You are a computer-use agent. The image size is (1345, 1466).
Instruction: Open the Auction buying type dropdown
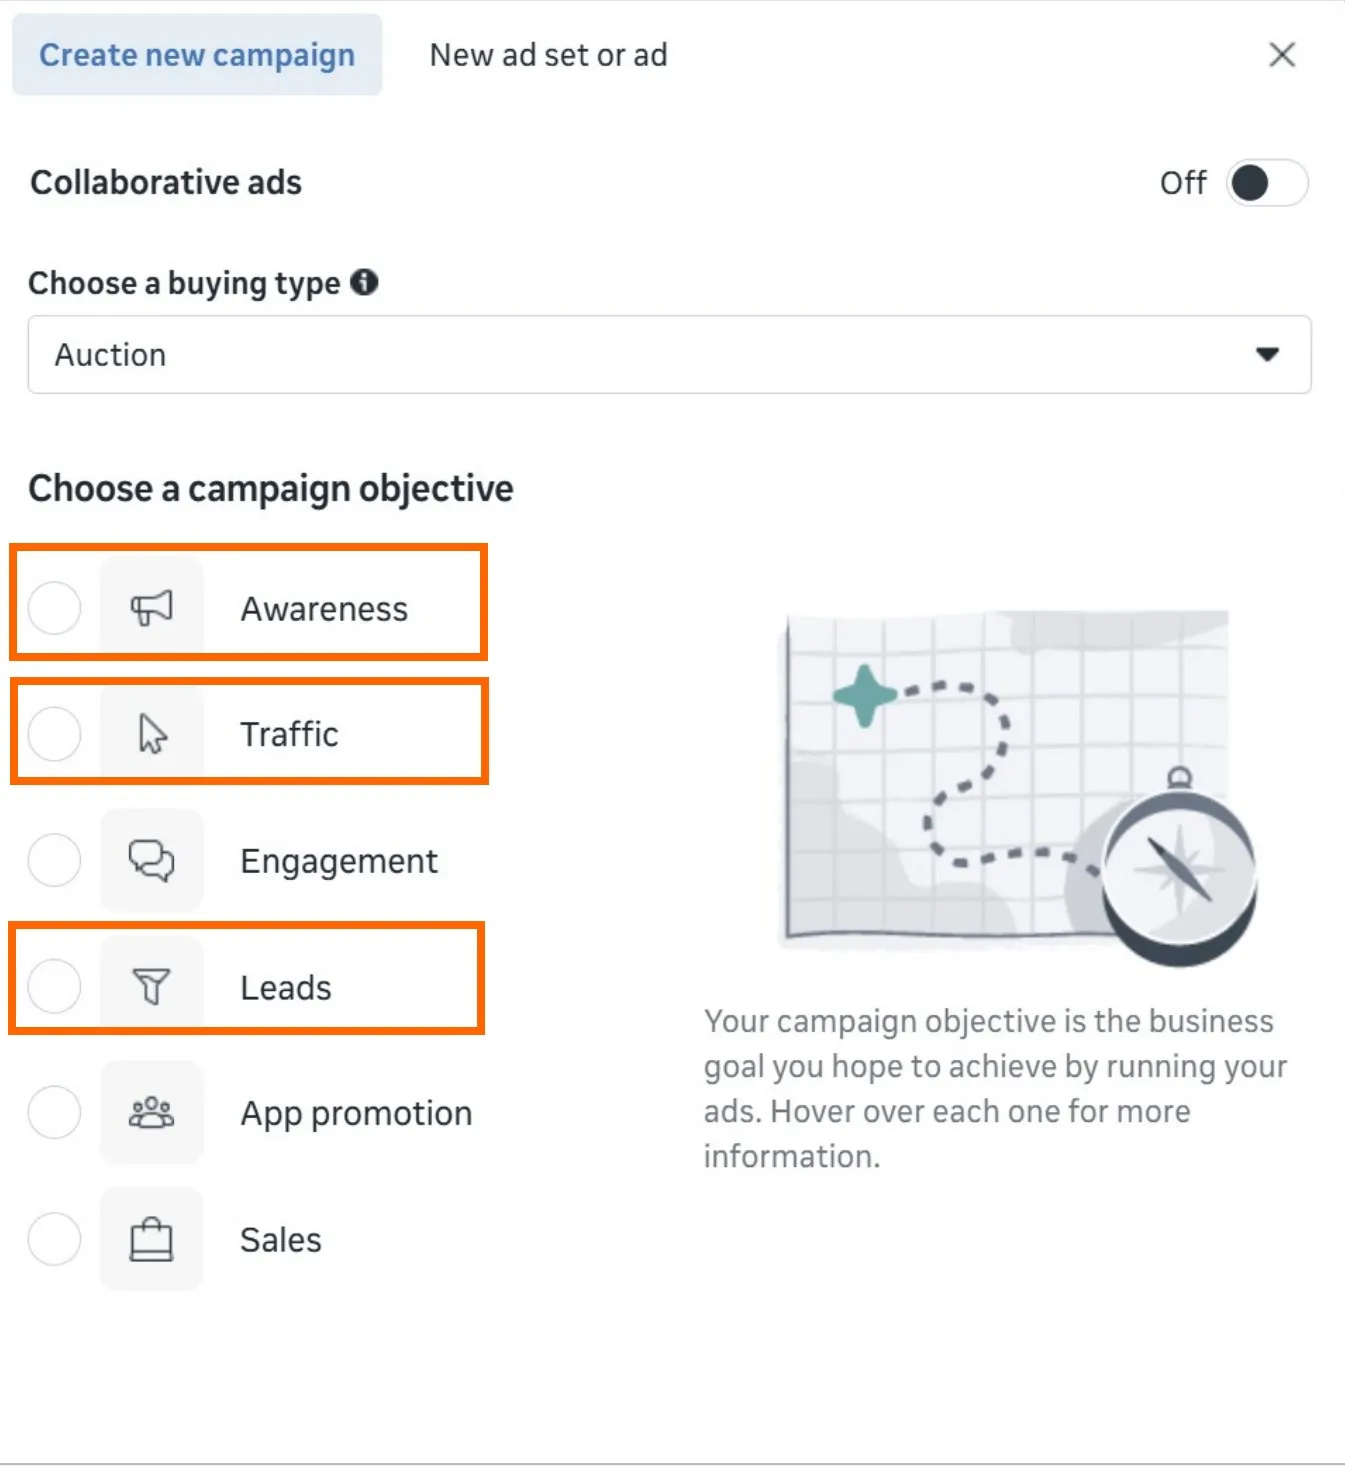tap(668, 355)
